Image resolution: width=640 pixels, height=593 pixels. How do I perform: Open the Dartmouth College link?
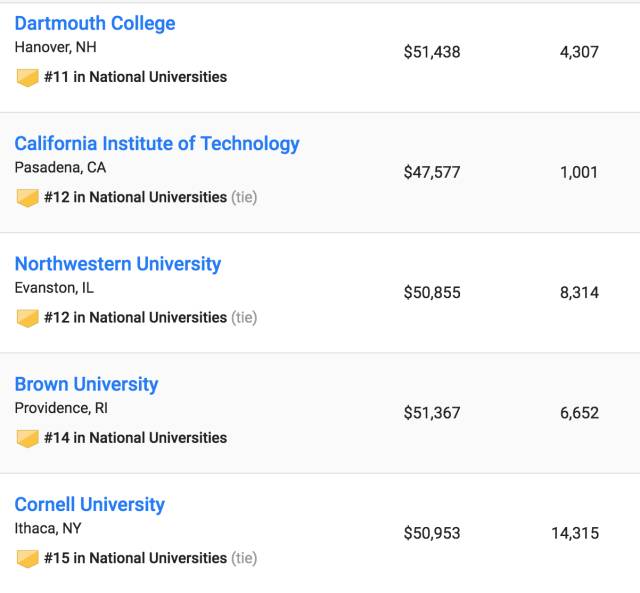[x=95, y=23]
